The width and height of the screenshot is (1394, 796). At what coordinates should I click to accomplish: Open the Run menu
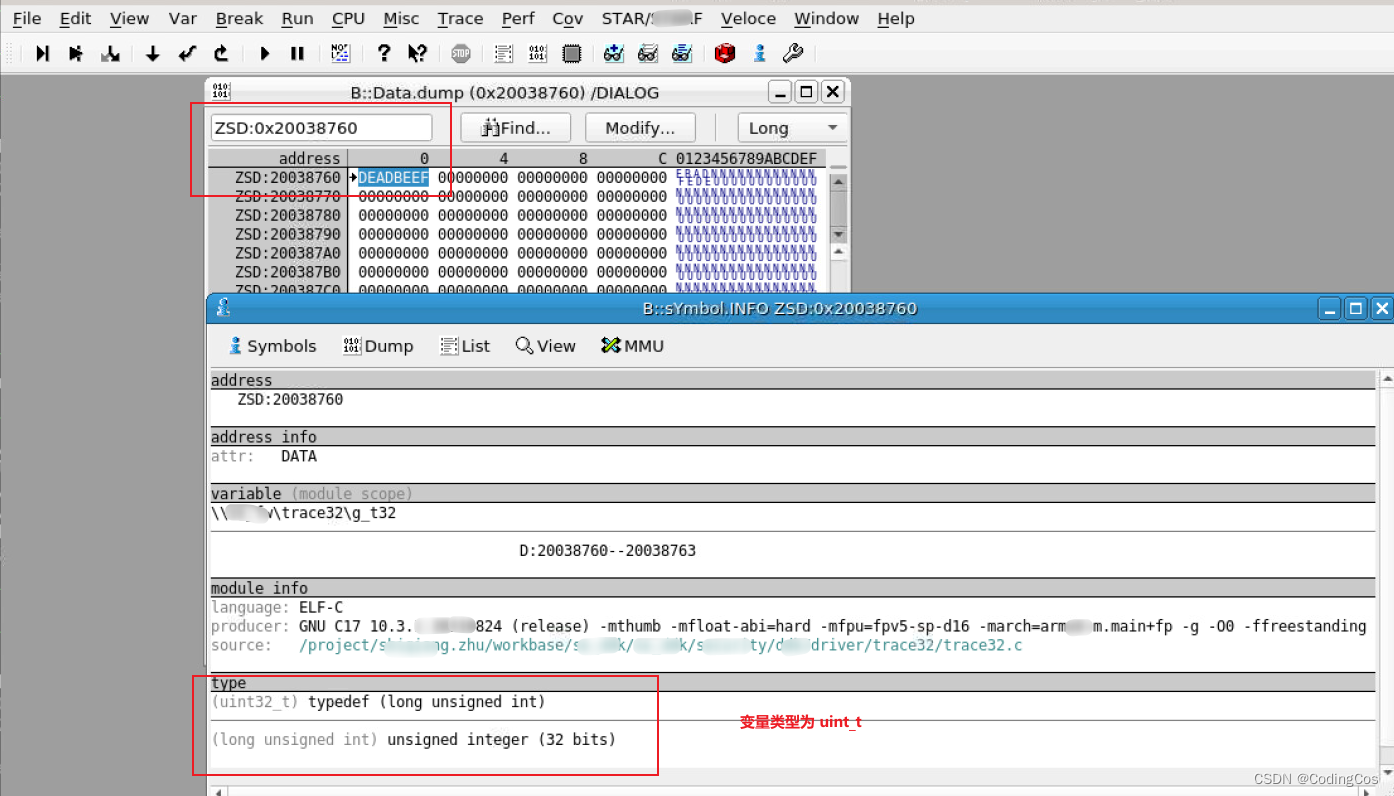297,18
